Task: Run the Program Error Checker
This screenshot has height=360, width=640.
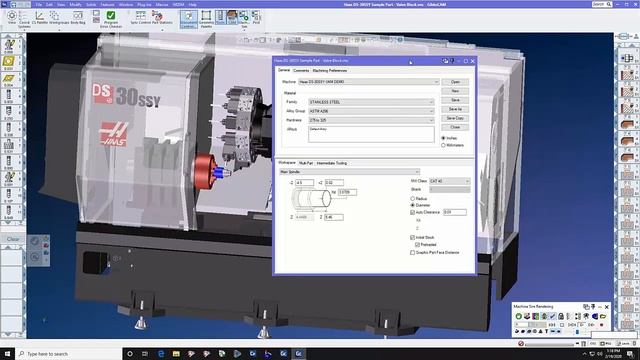Action: tap(111, 19)
